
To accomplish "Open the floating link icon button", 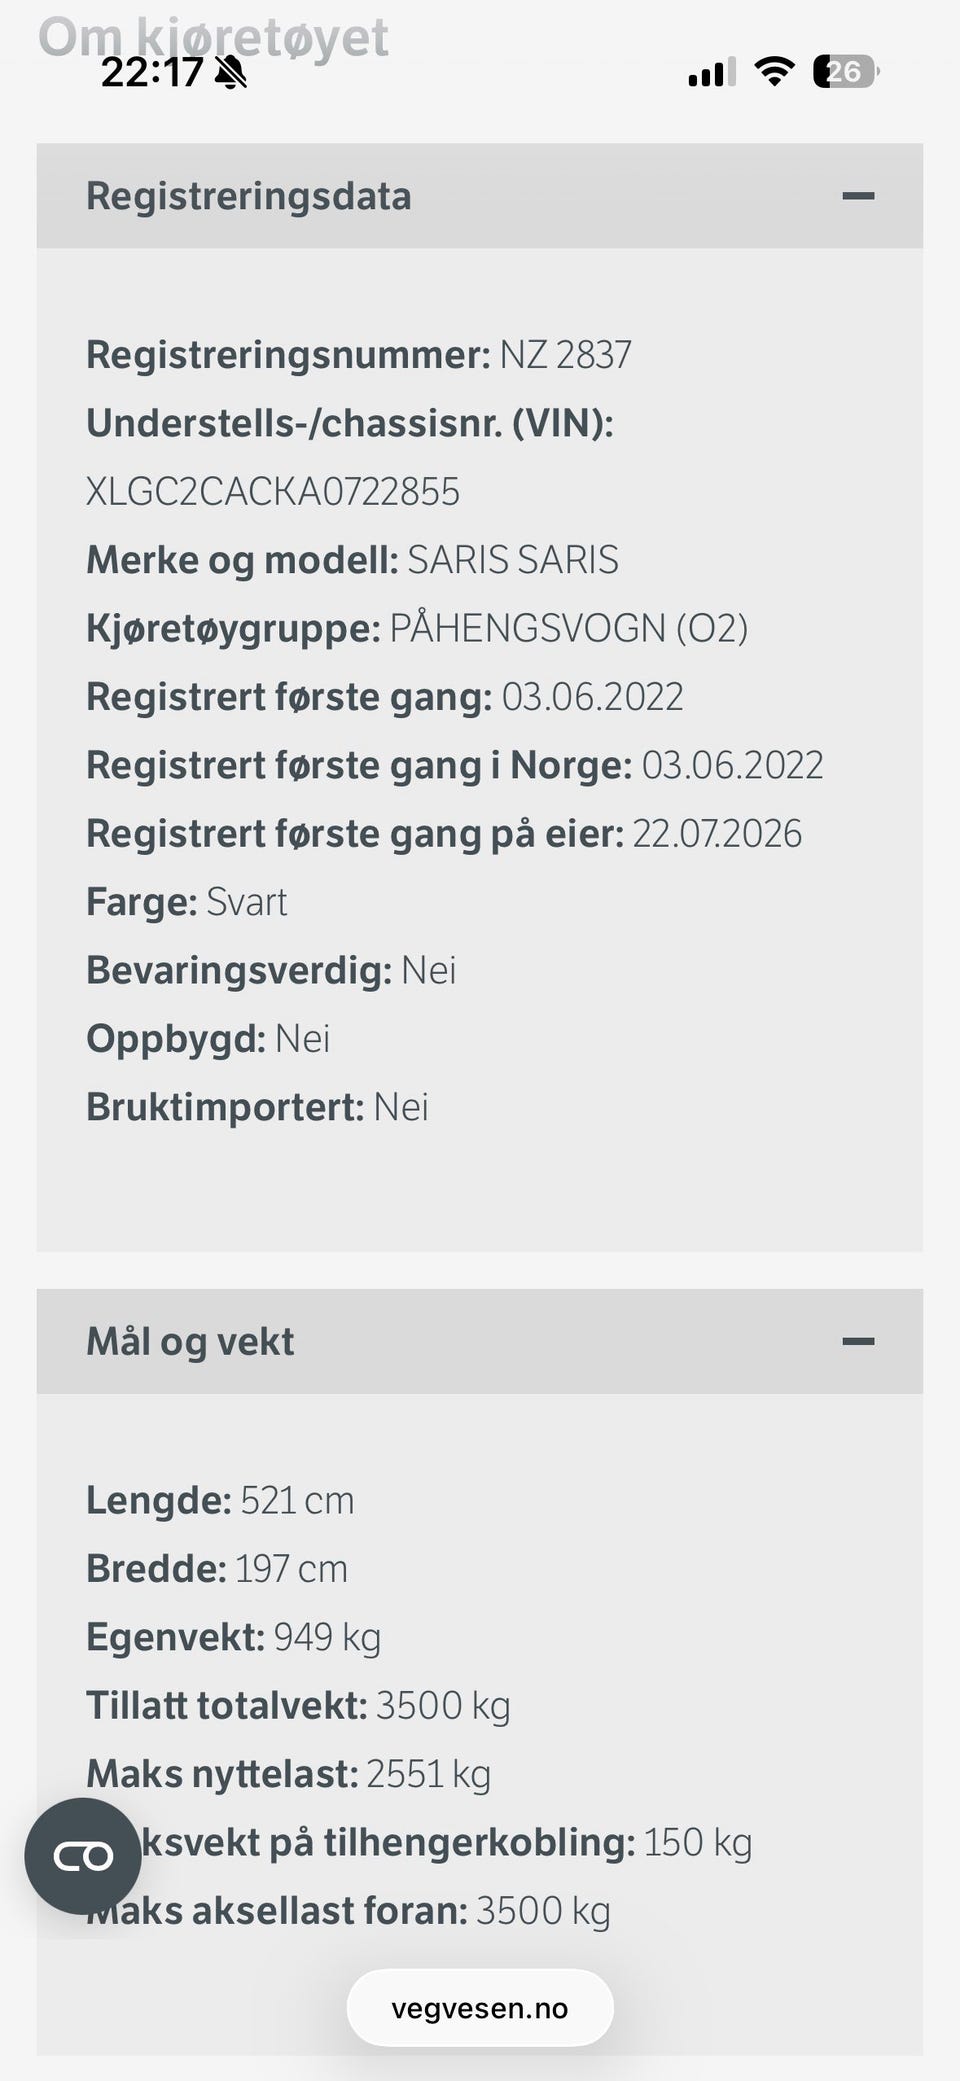I will click(x=83, y=1856).
